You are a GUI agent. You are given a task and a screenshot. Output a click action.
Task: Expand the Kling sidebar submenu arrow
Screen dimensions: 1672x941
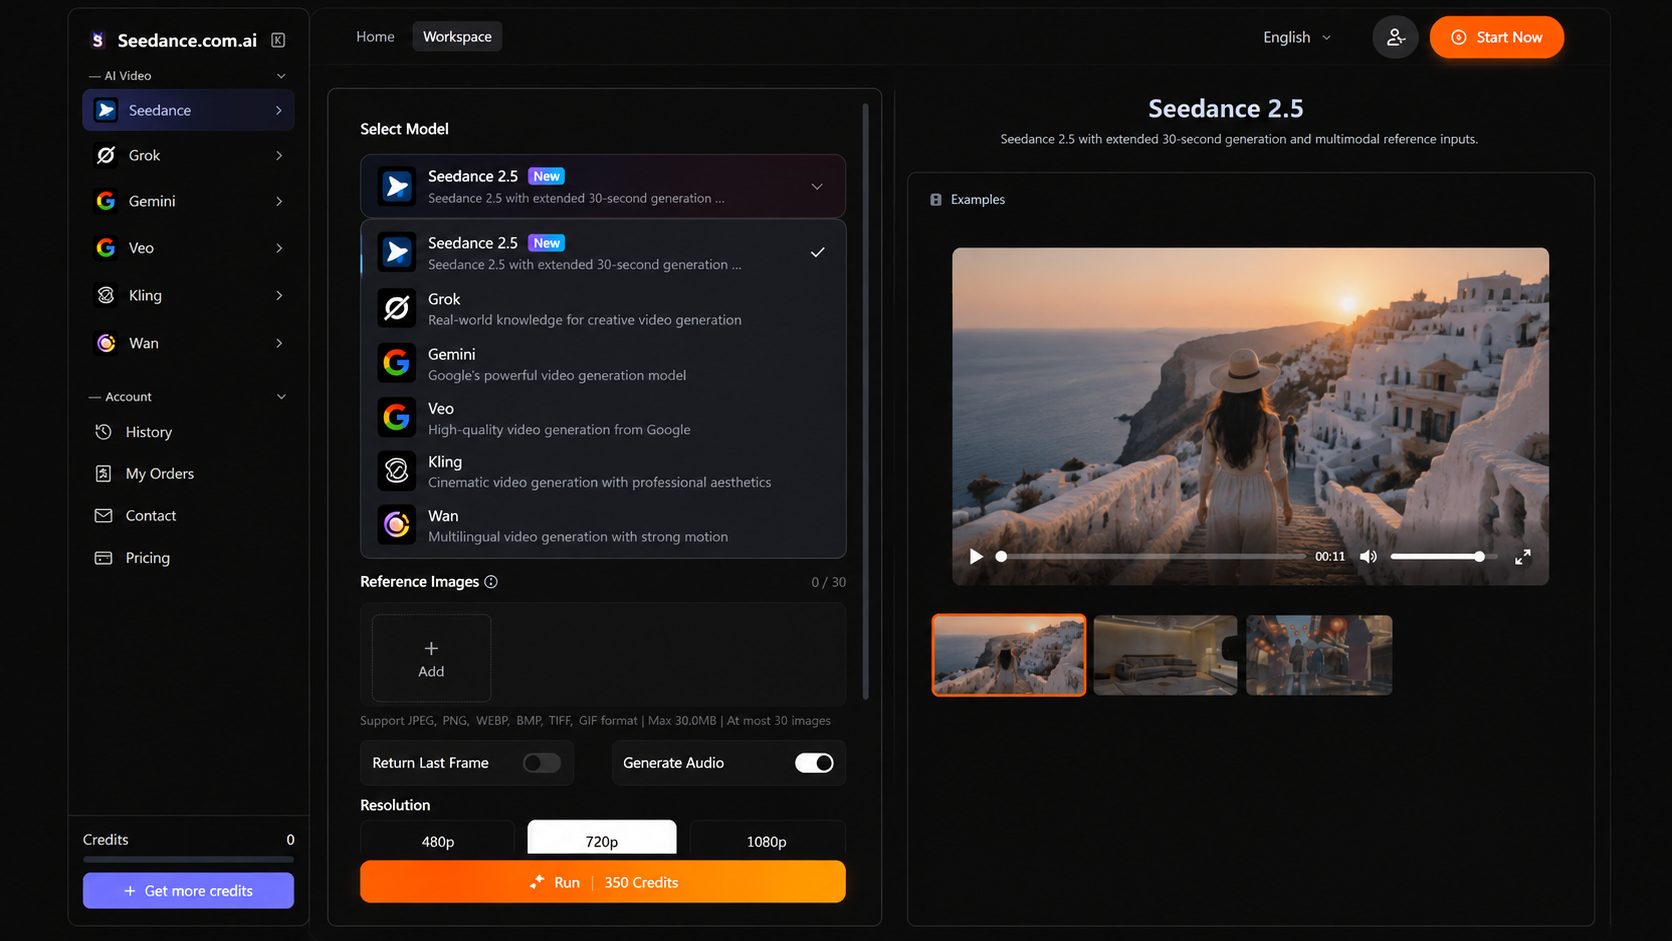(279, 295)
